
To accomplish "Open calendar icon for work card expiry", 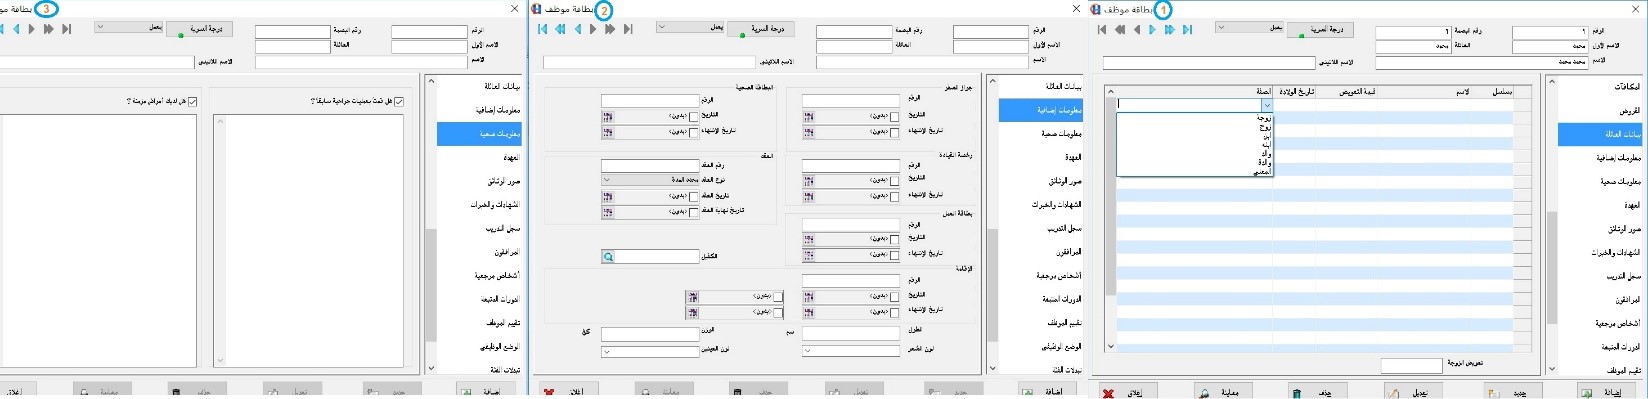I will point(808,255).
